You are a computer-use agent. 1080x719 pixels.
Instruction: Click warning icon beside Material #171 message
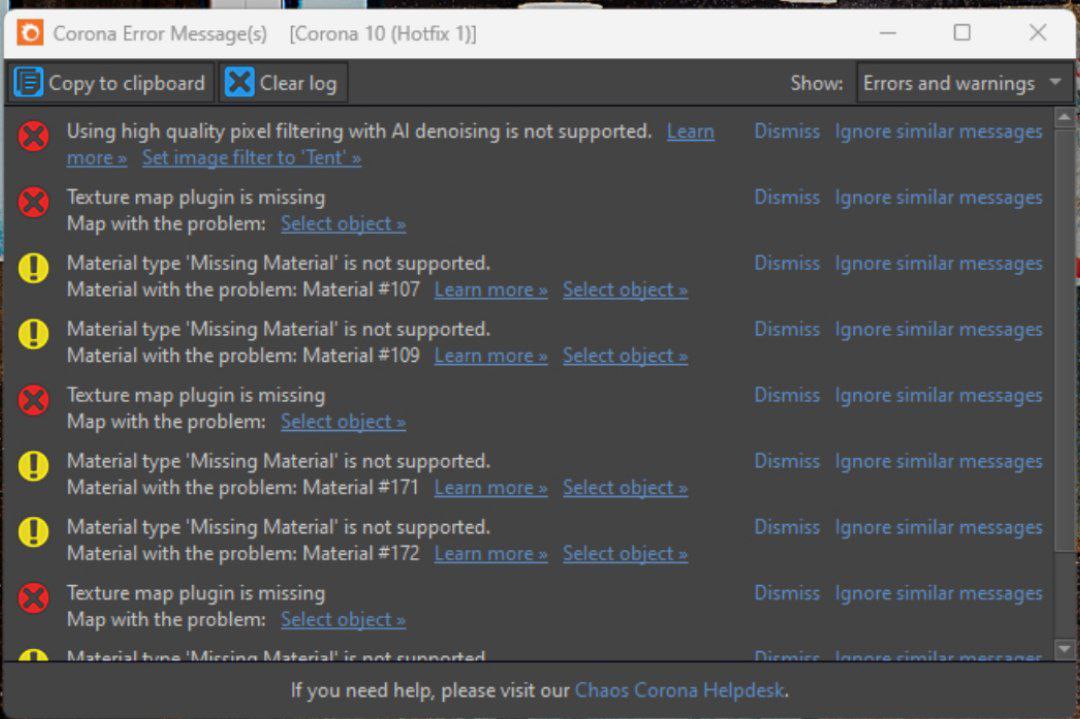pos(33,466)
